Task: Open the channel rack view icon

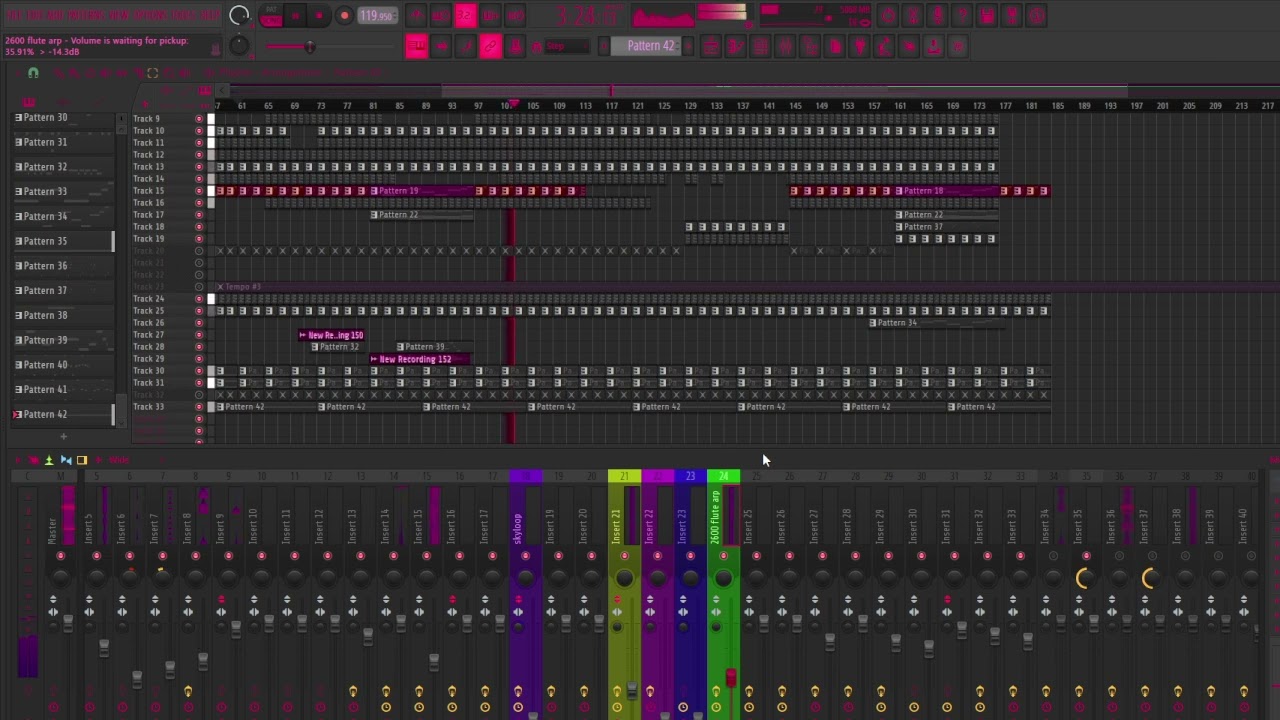Action: point(760,46)
